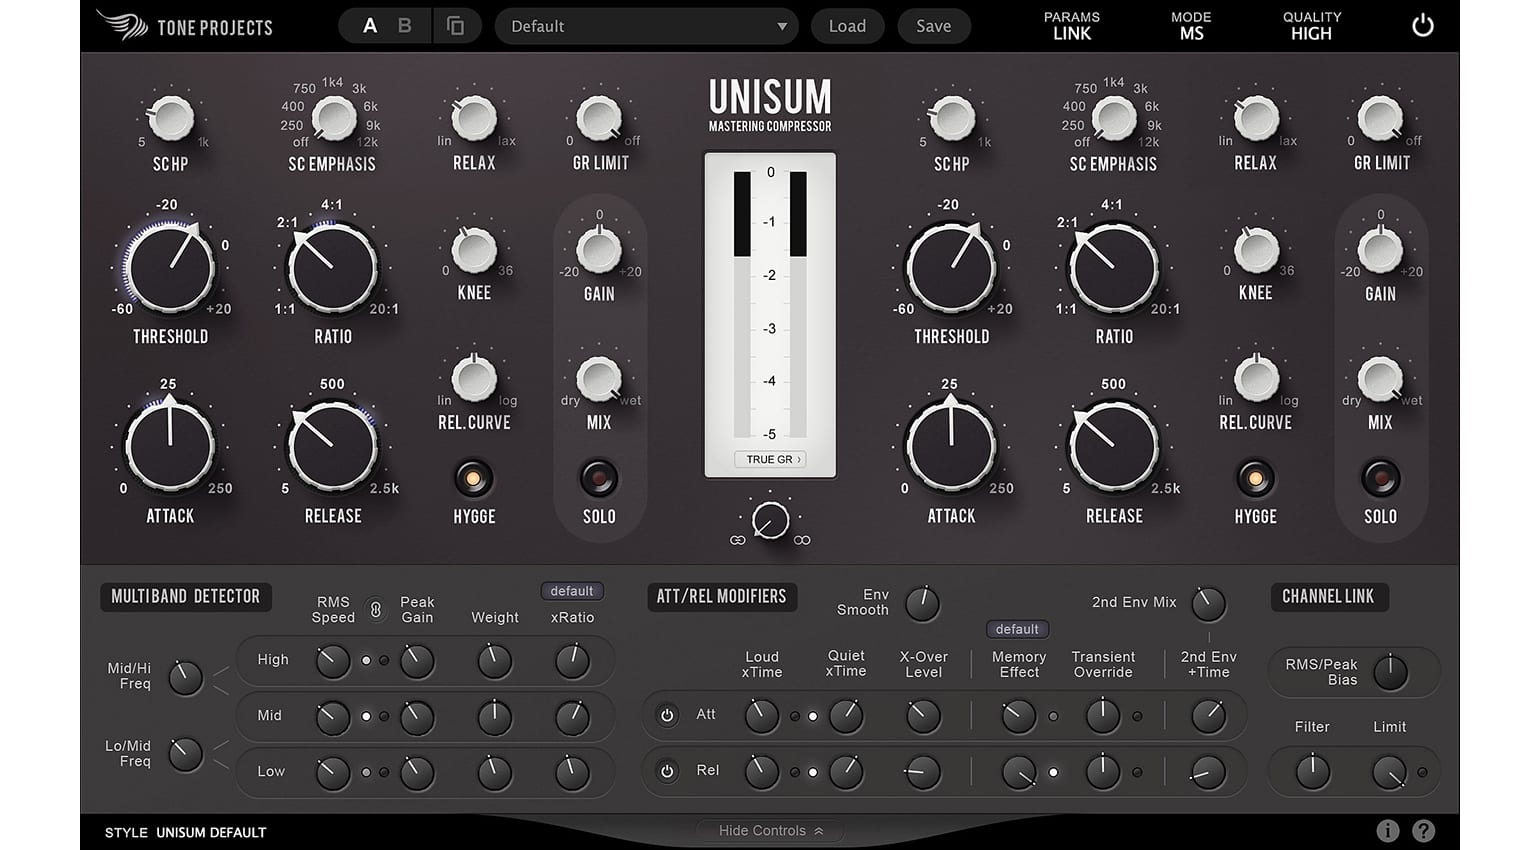This screenshot has width=1540, height=850.
Task: Adjust the left channel Threshold knob
Action: pos(171,267)
